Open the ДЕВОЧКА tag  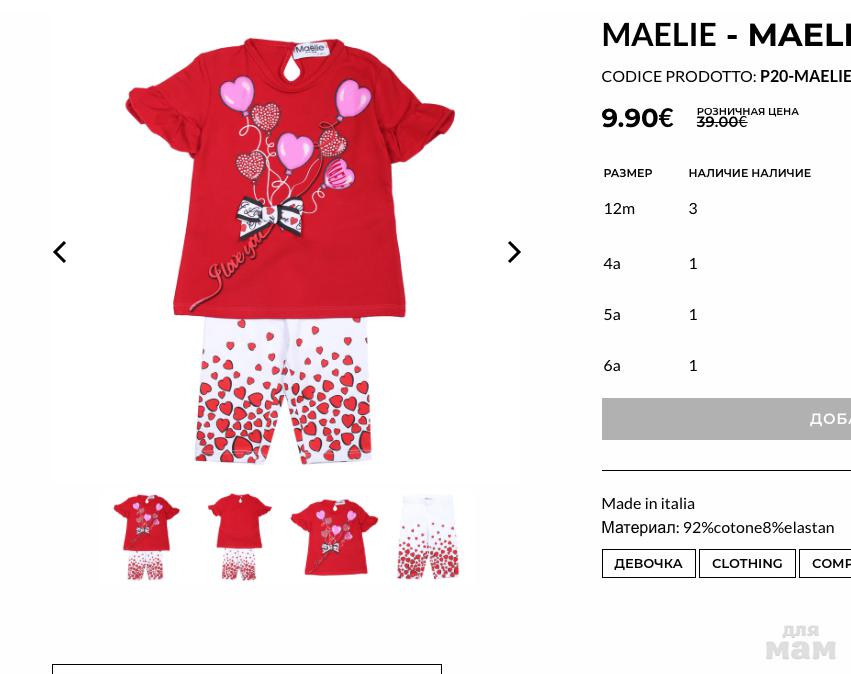[x=648, y=563]
